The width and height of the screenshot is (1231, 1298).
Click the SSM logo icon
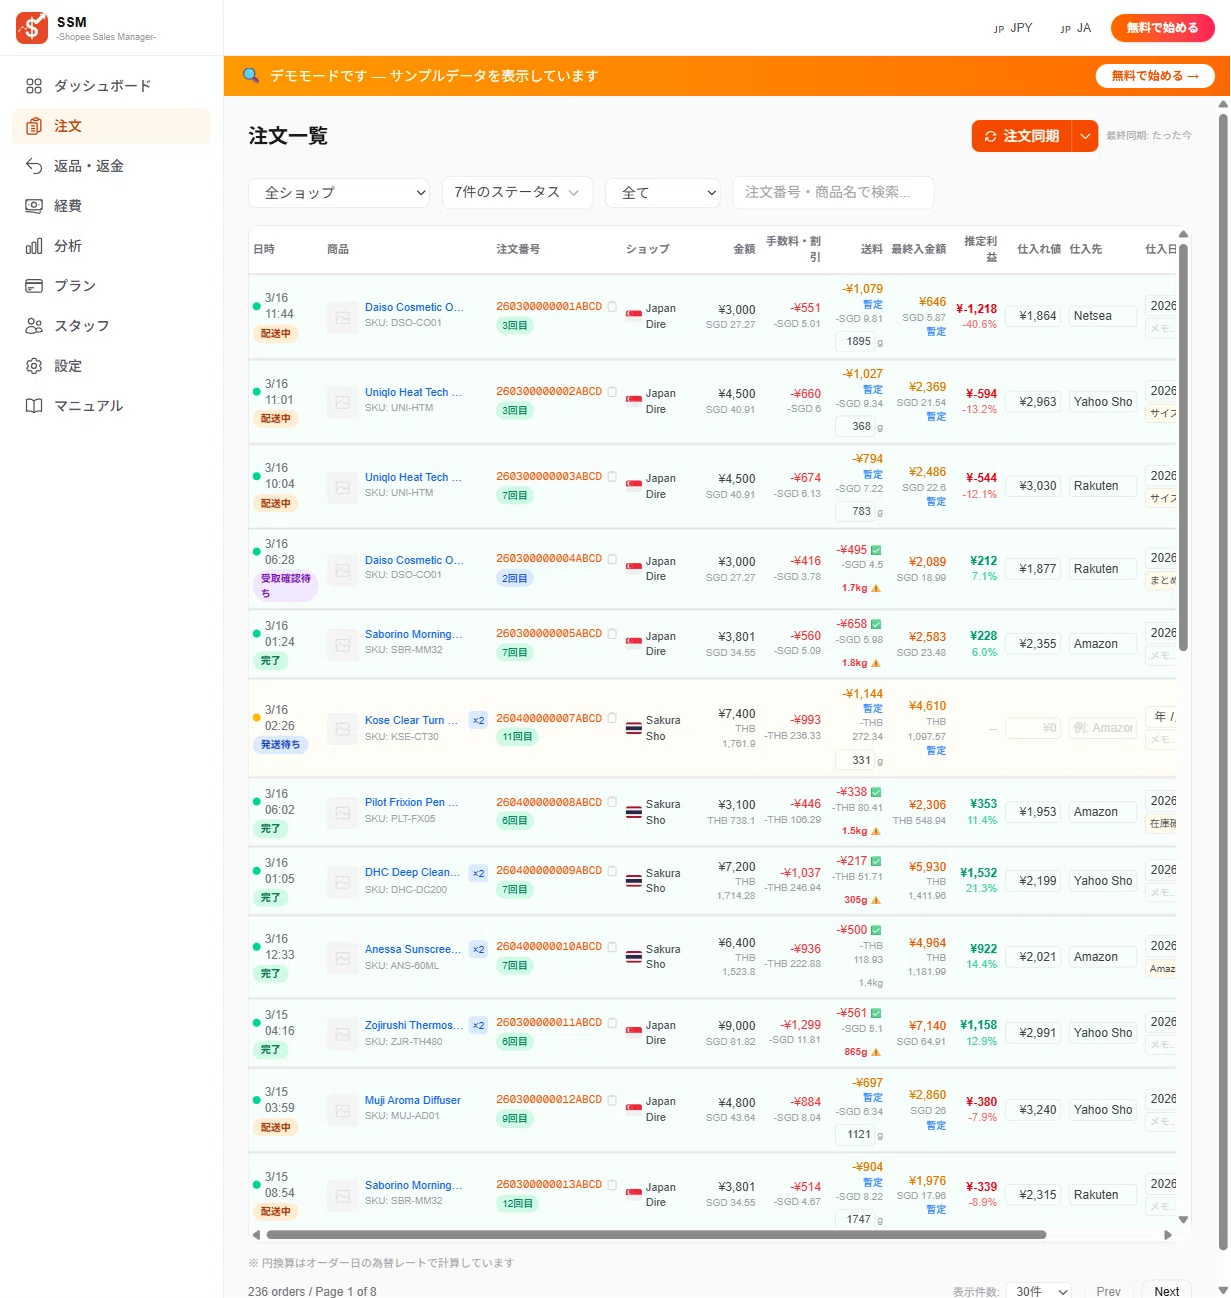32,28
